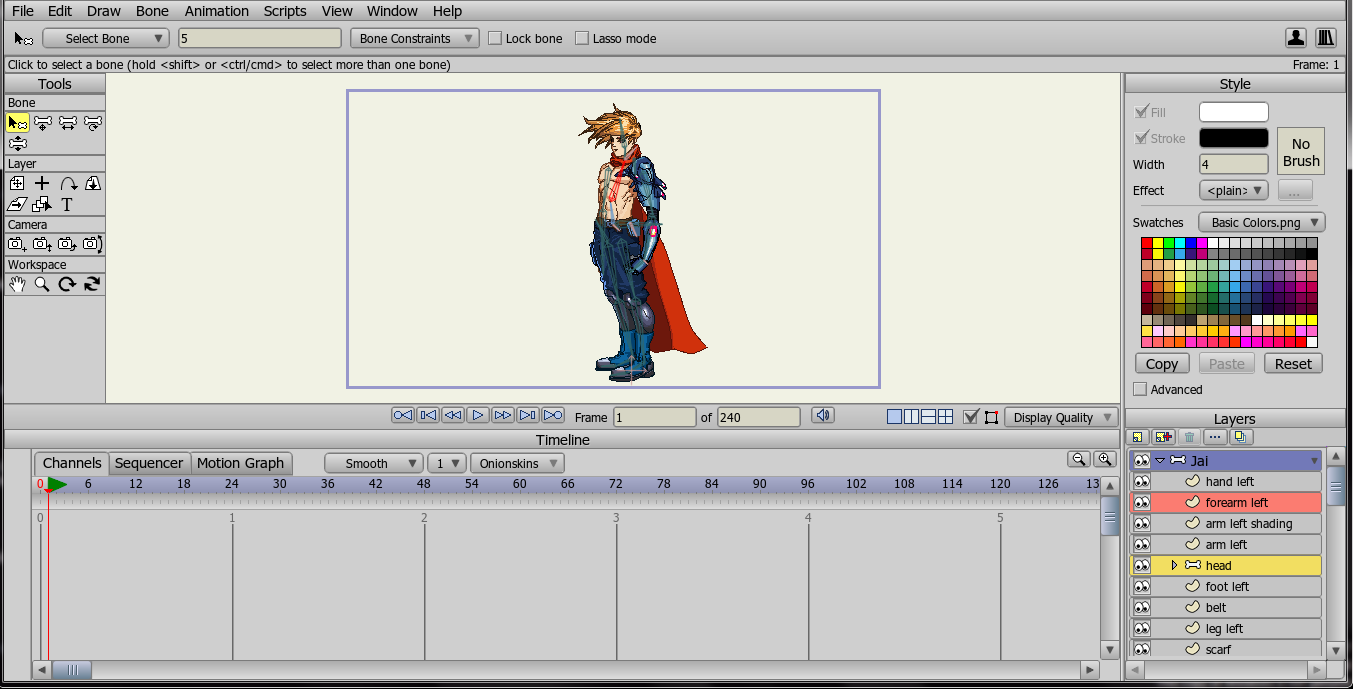Image resolution: width=1353 pixels, height=689 pixels.
Task: Open the library books icon
Action: tap(1326, 38)
